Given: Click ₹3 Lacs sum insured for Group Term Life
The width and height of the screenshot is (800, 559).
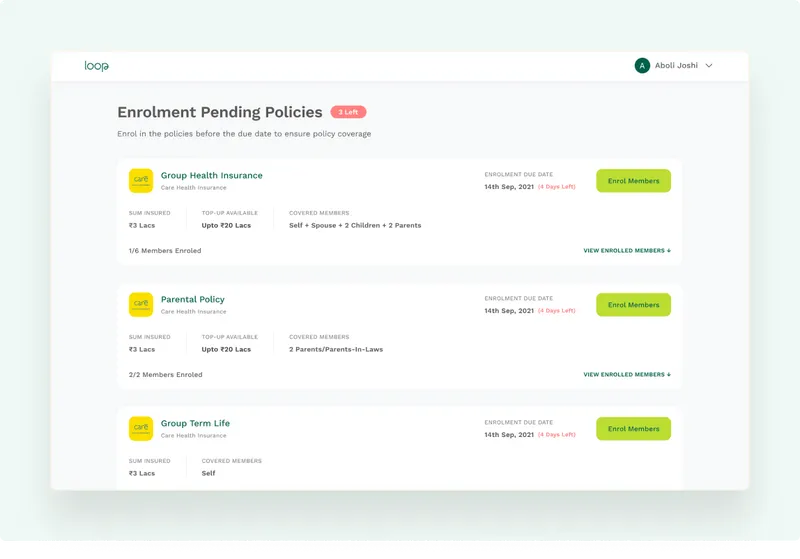Looking at the screenshot, I should point(142,473).
